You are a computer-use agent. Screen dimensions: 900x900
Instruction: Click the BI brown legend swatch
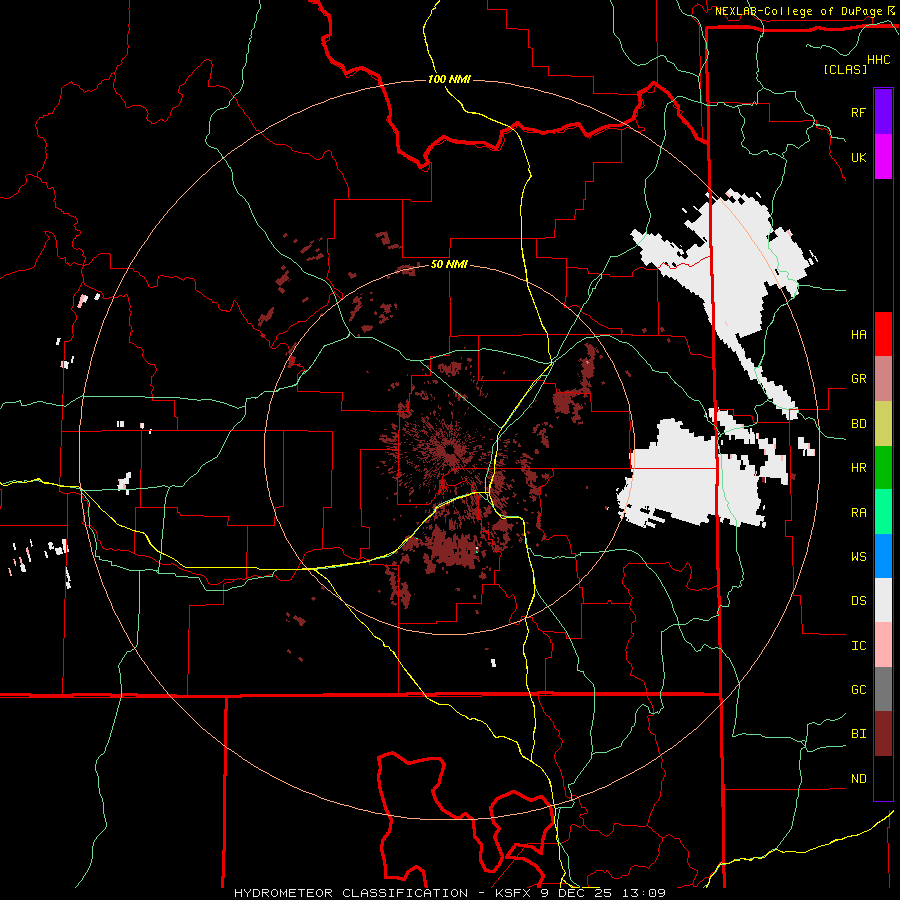pyautogui.click(x=883, y=734)
